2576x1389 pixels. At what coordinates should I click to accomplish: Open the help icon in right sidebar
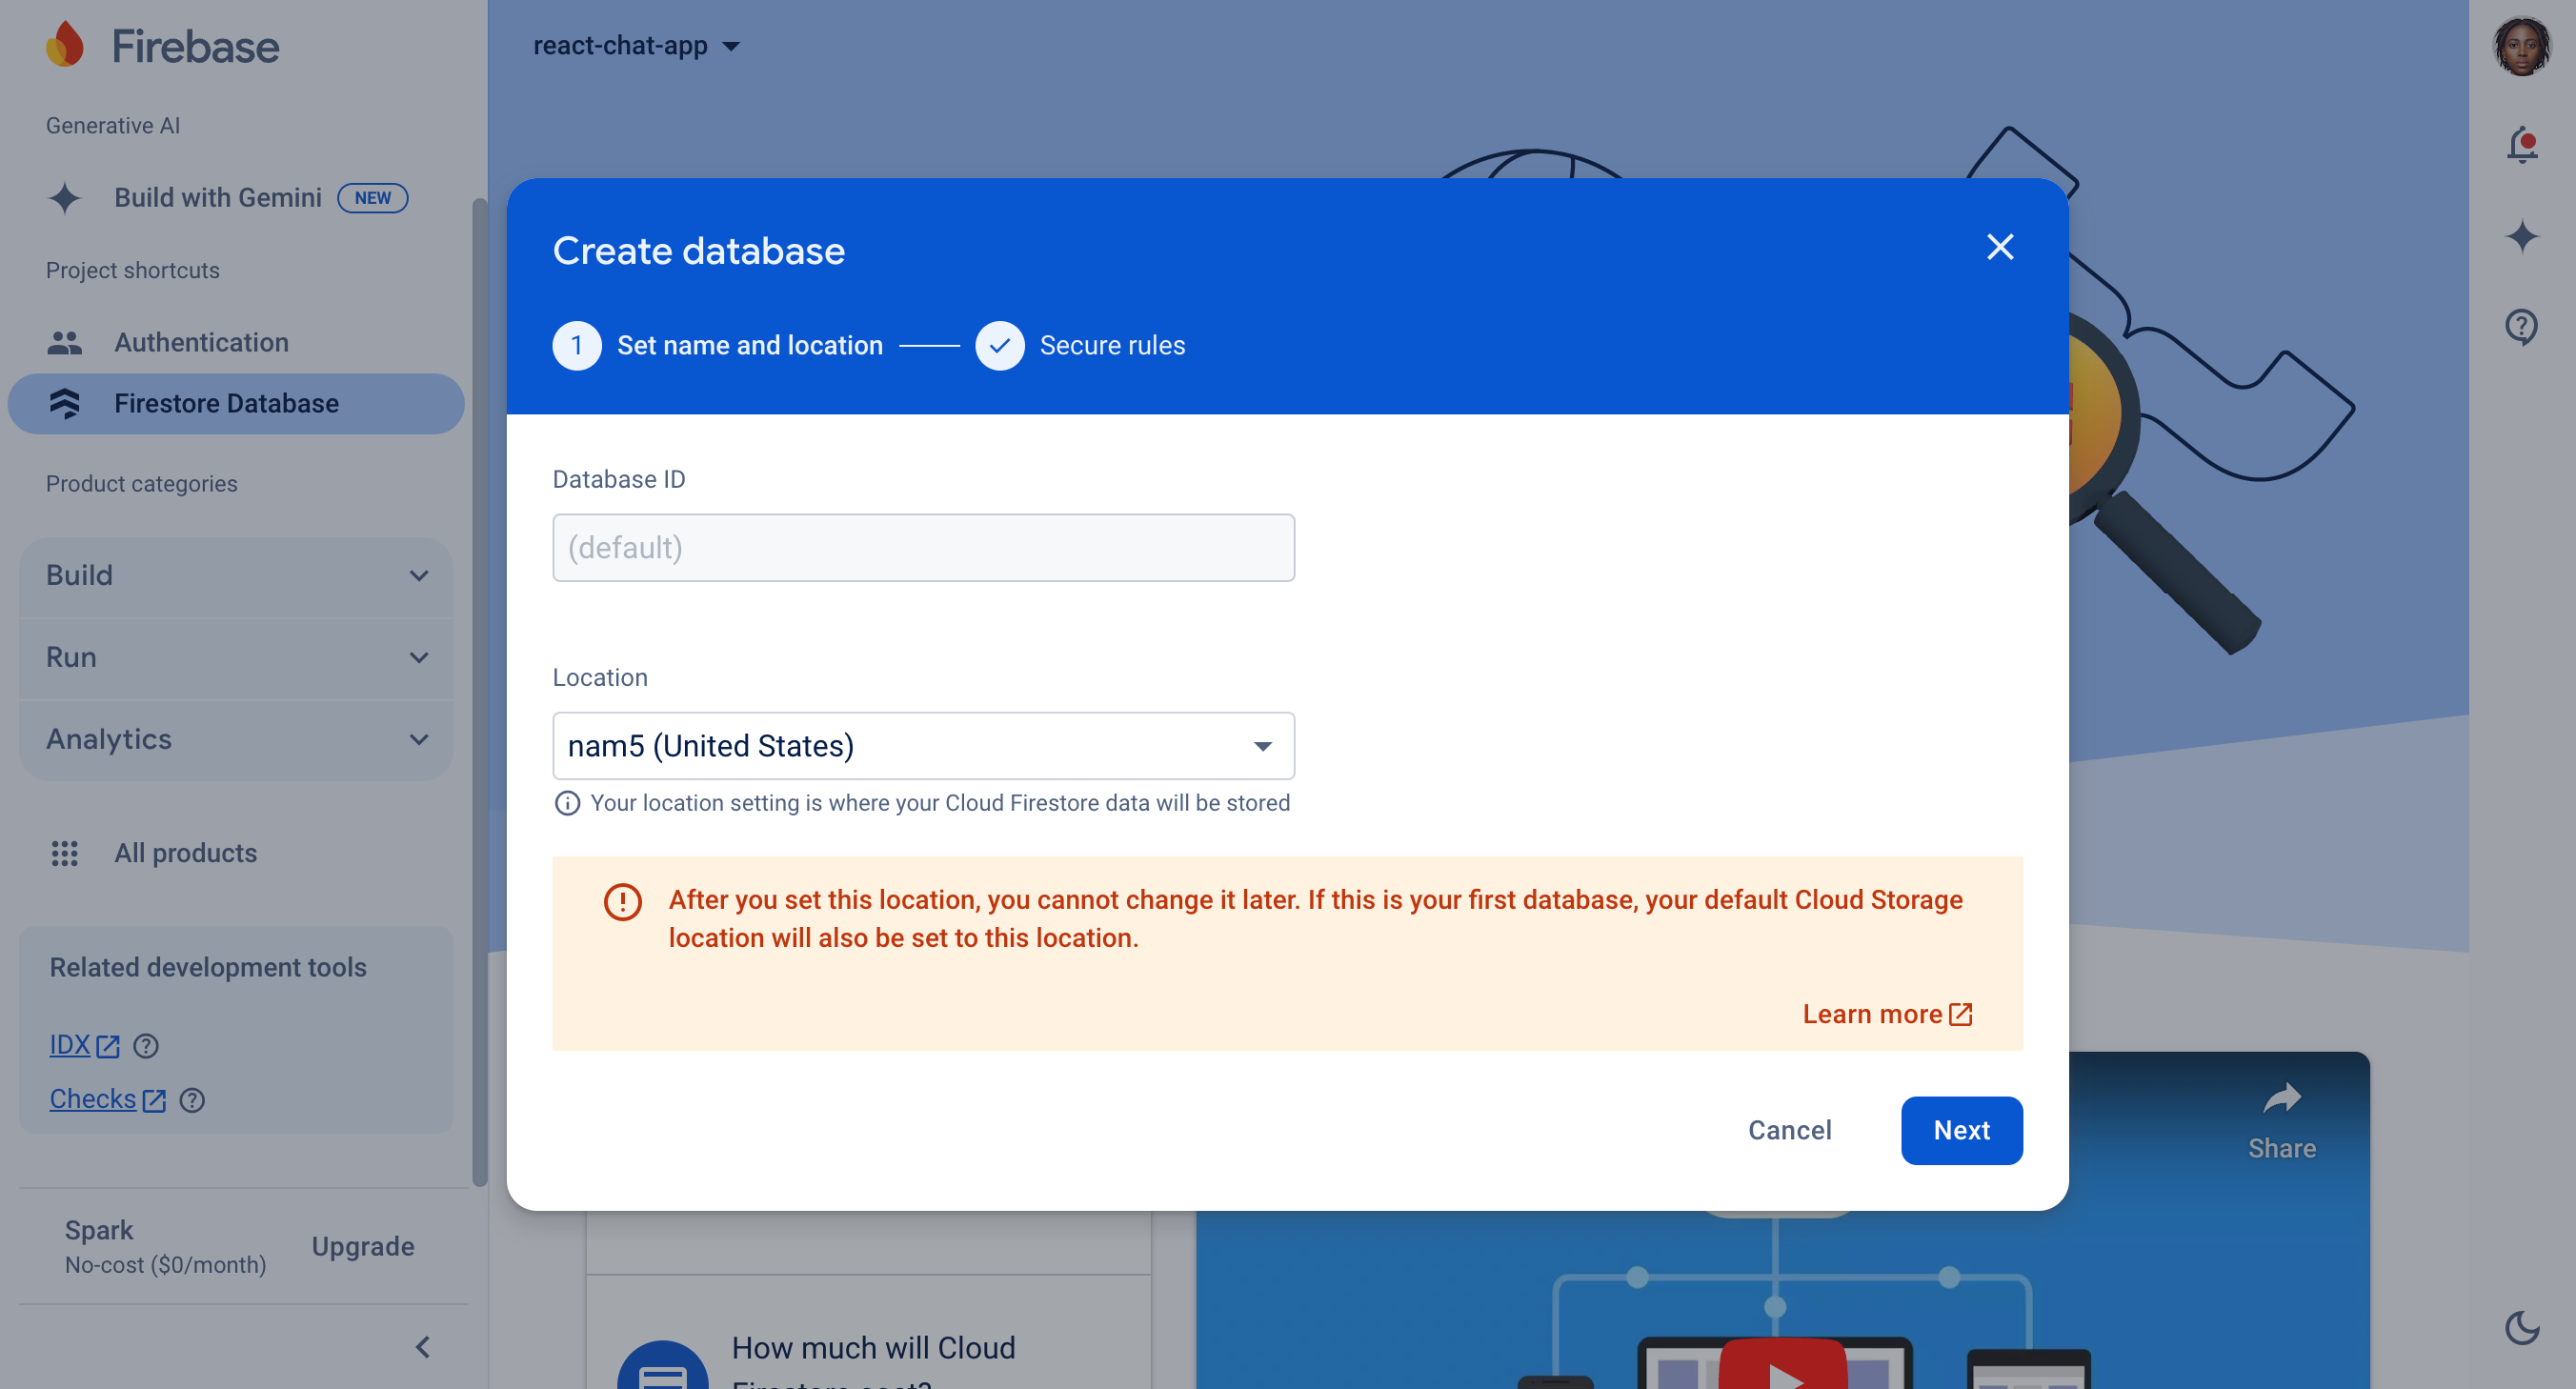pos(2522,327)
